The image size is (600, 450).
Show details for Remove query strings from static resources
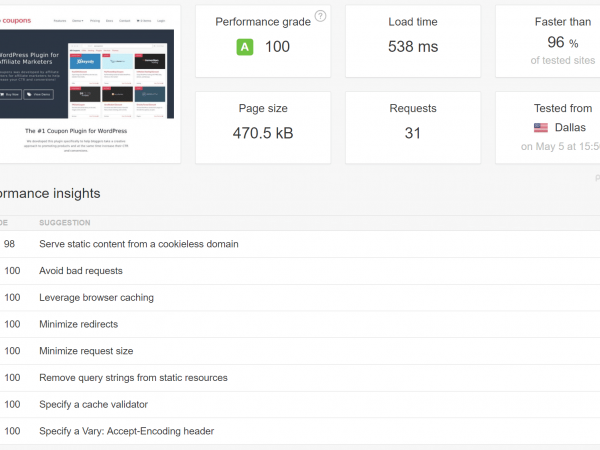click(133, 378)
